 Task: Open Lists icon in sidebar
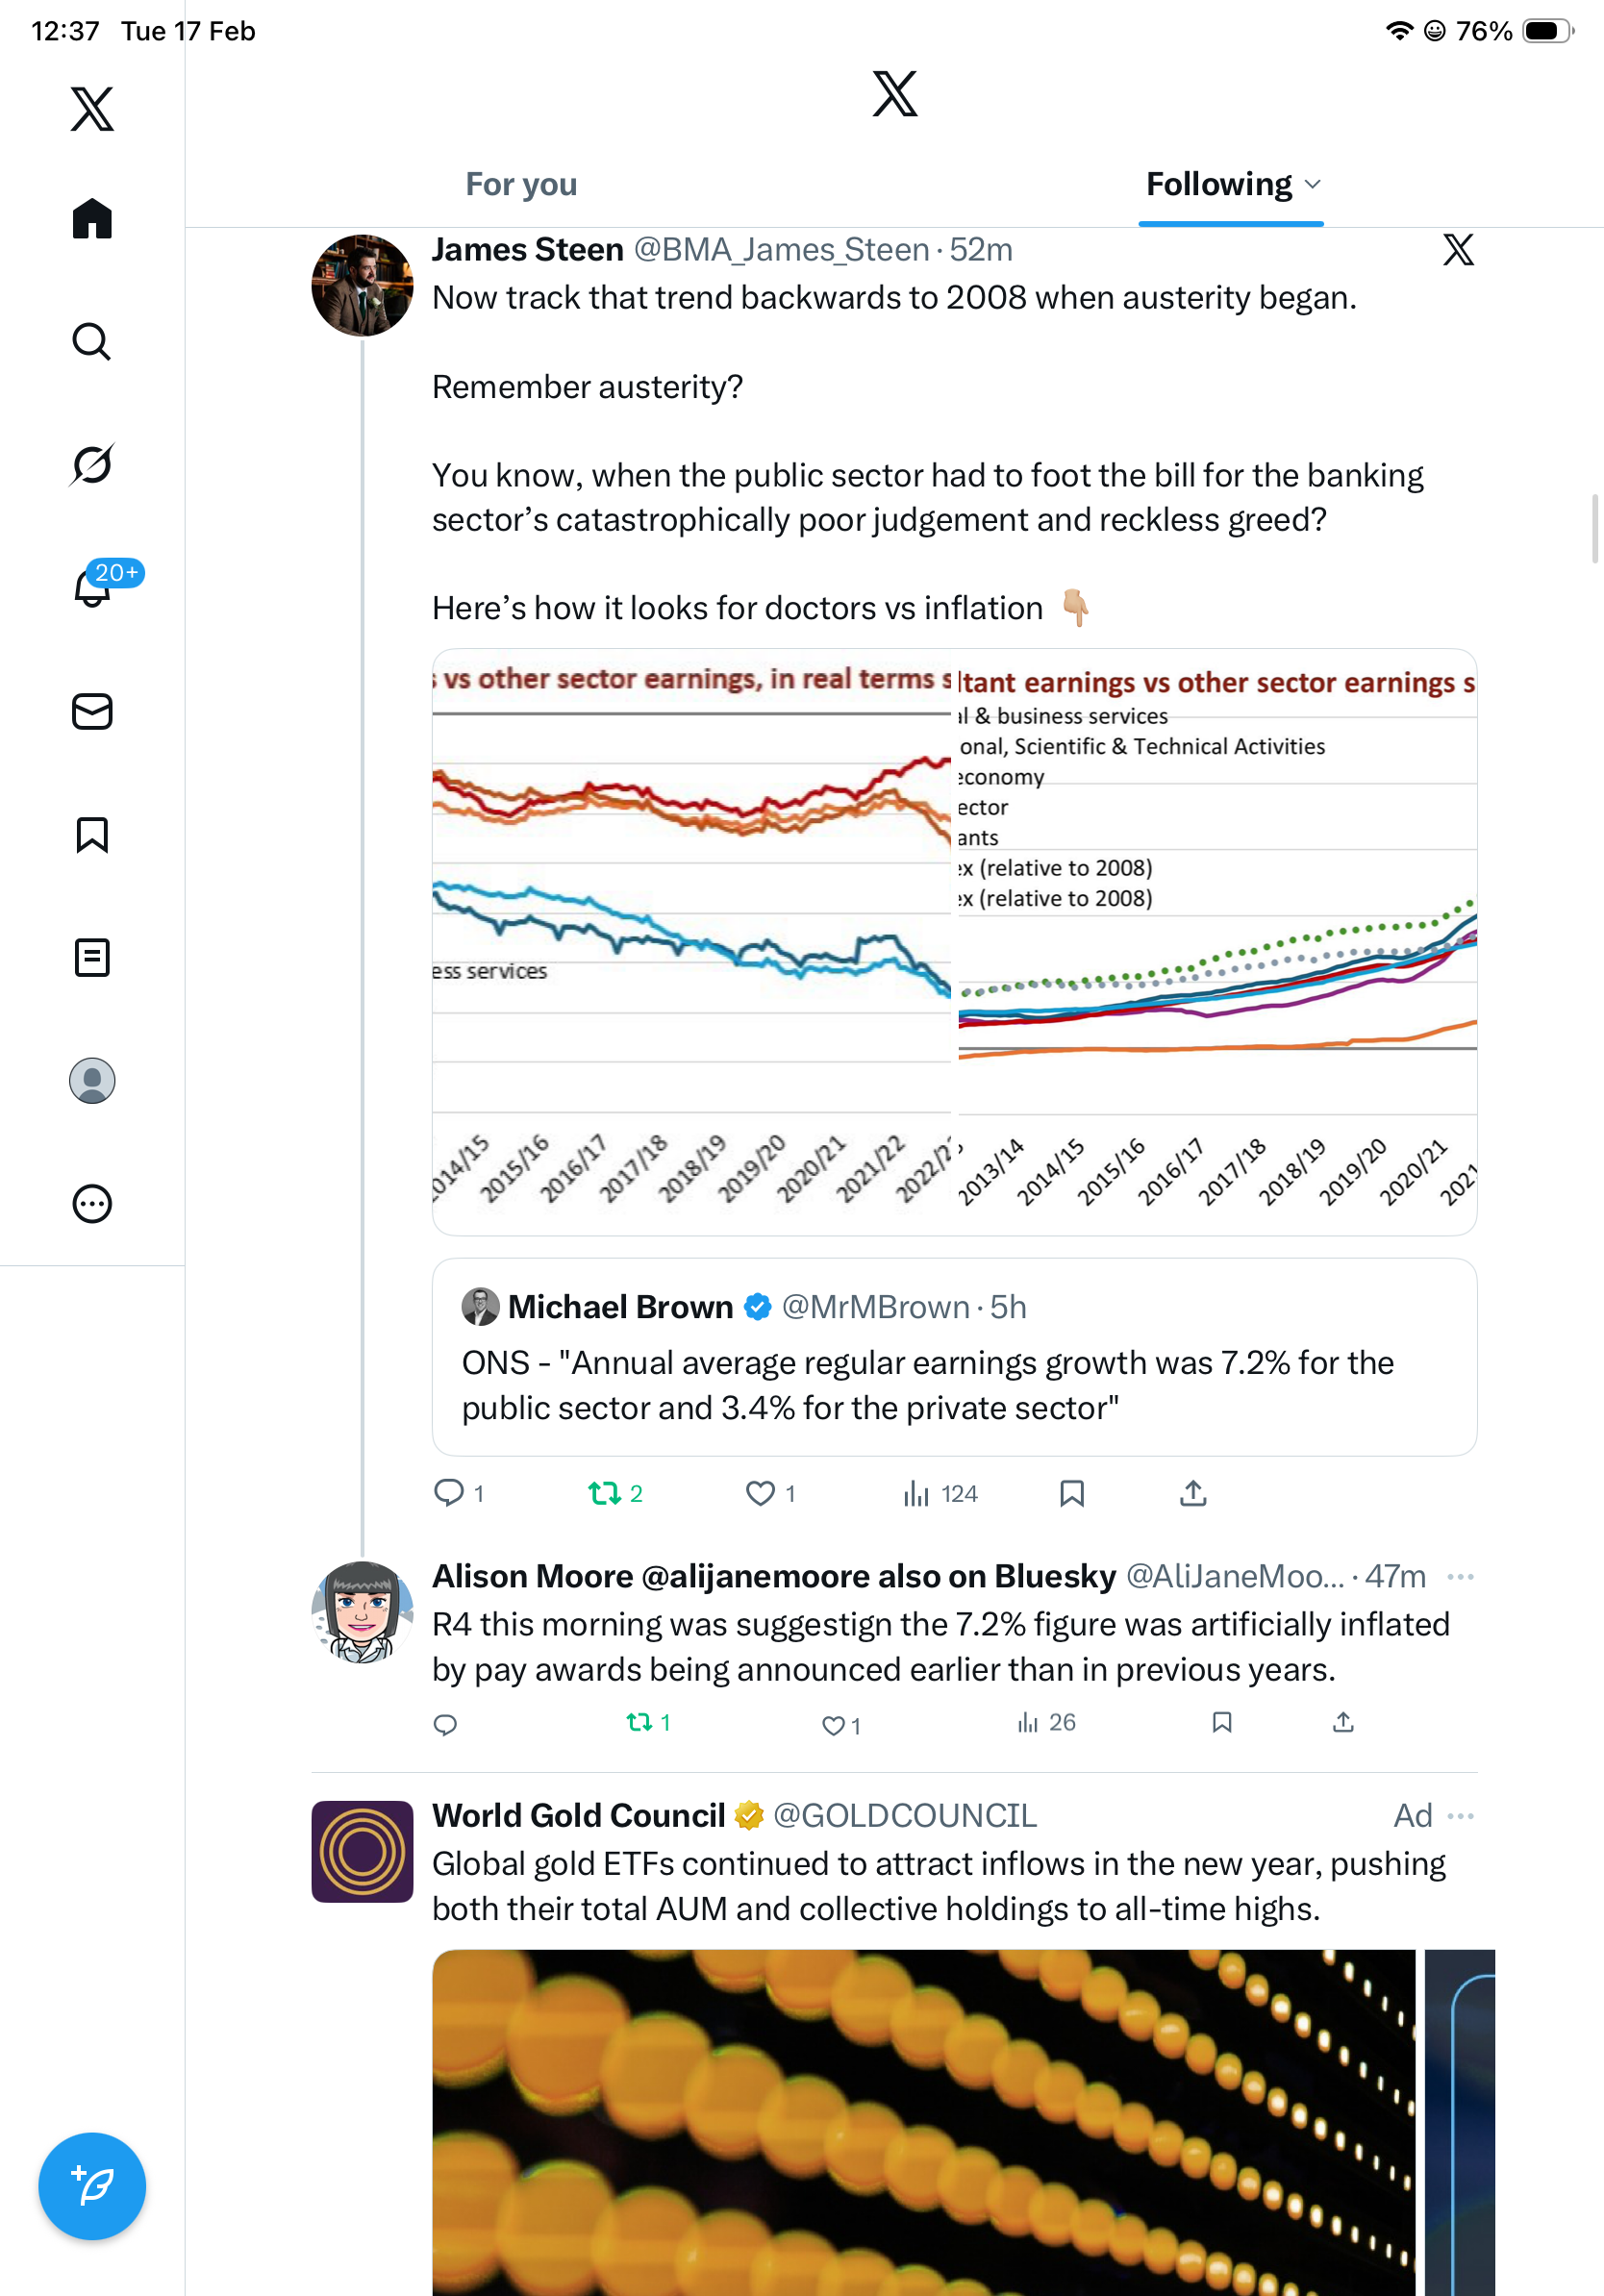pyautogui.click(x=92, y=957)
